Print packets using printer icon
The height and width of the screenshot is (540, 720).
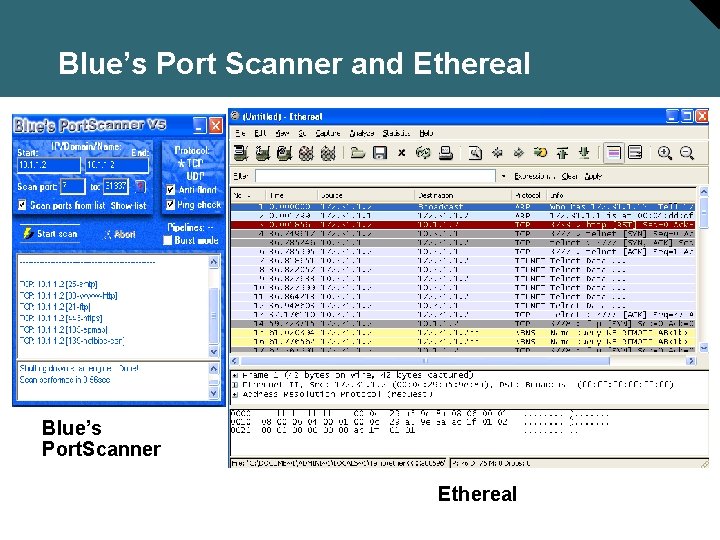point(445,152)
